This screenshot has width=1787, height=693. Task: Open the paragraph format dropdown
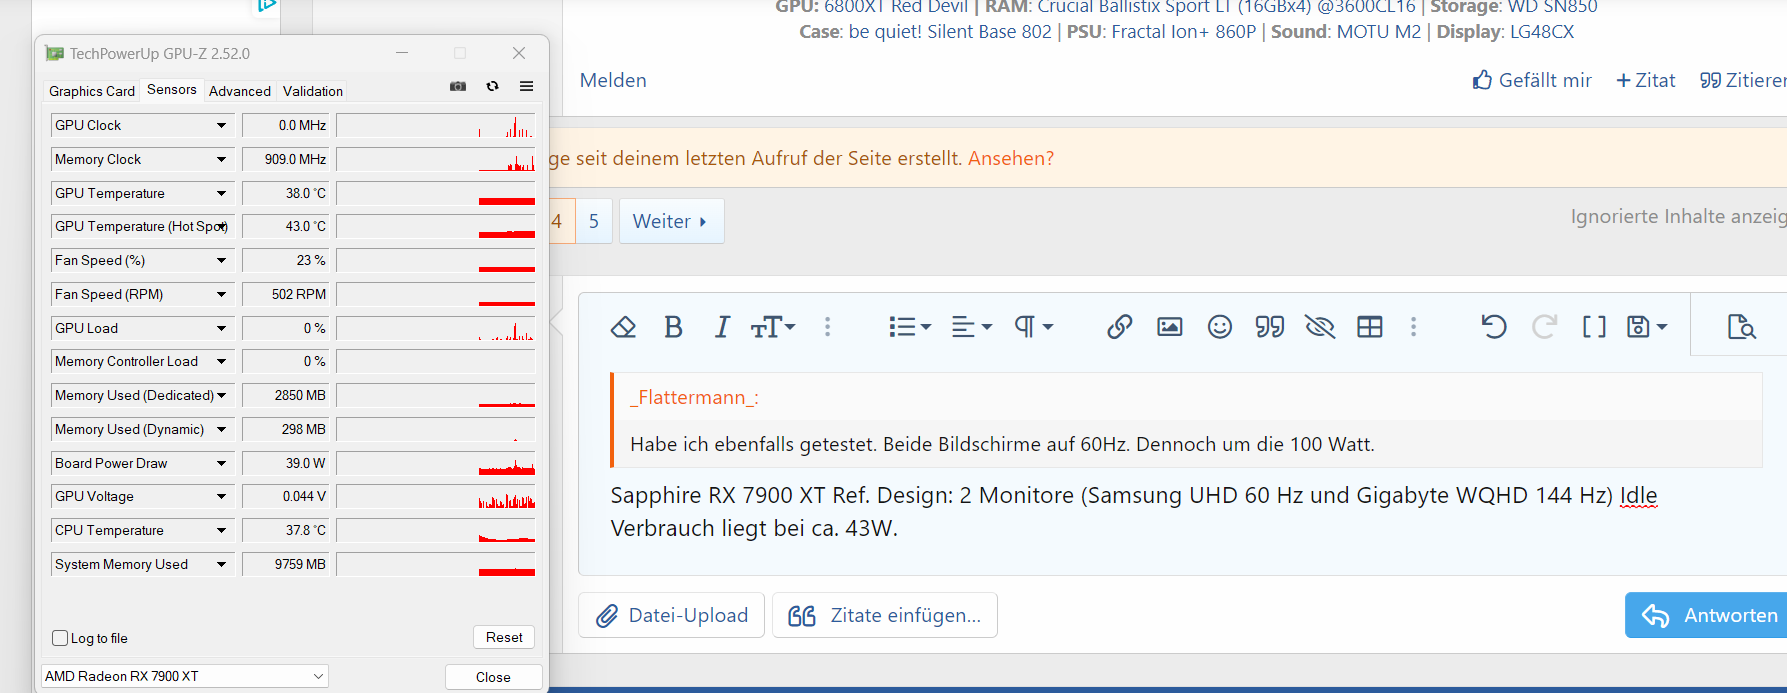[x=1034, y=327]
